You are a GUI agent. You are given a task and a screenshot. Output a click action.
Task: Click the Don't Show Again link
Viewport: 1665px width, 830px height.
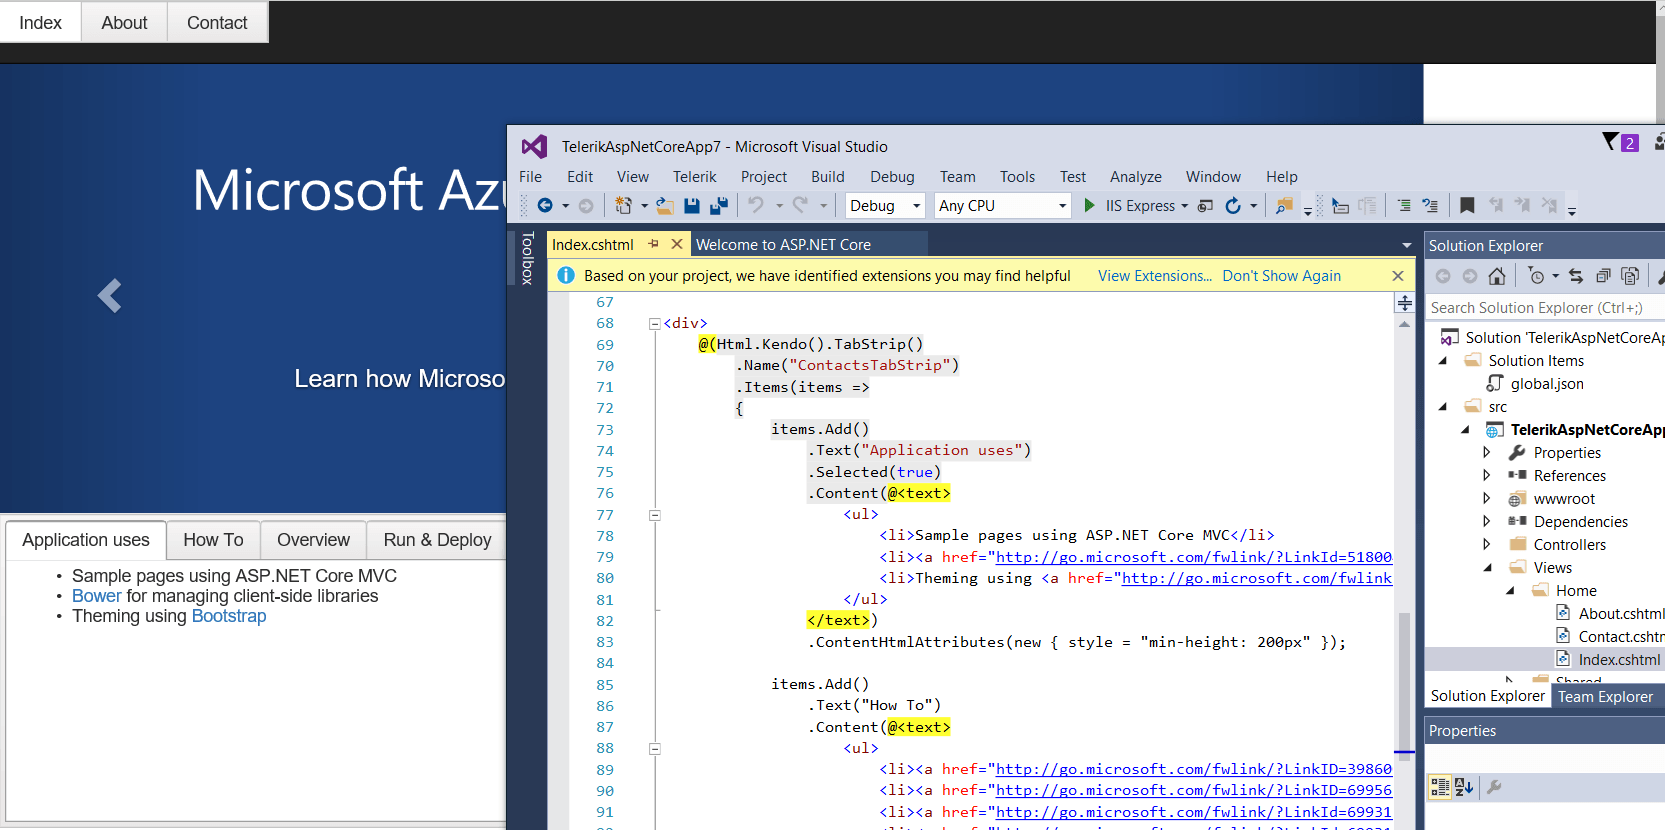coord(1281,276)
